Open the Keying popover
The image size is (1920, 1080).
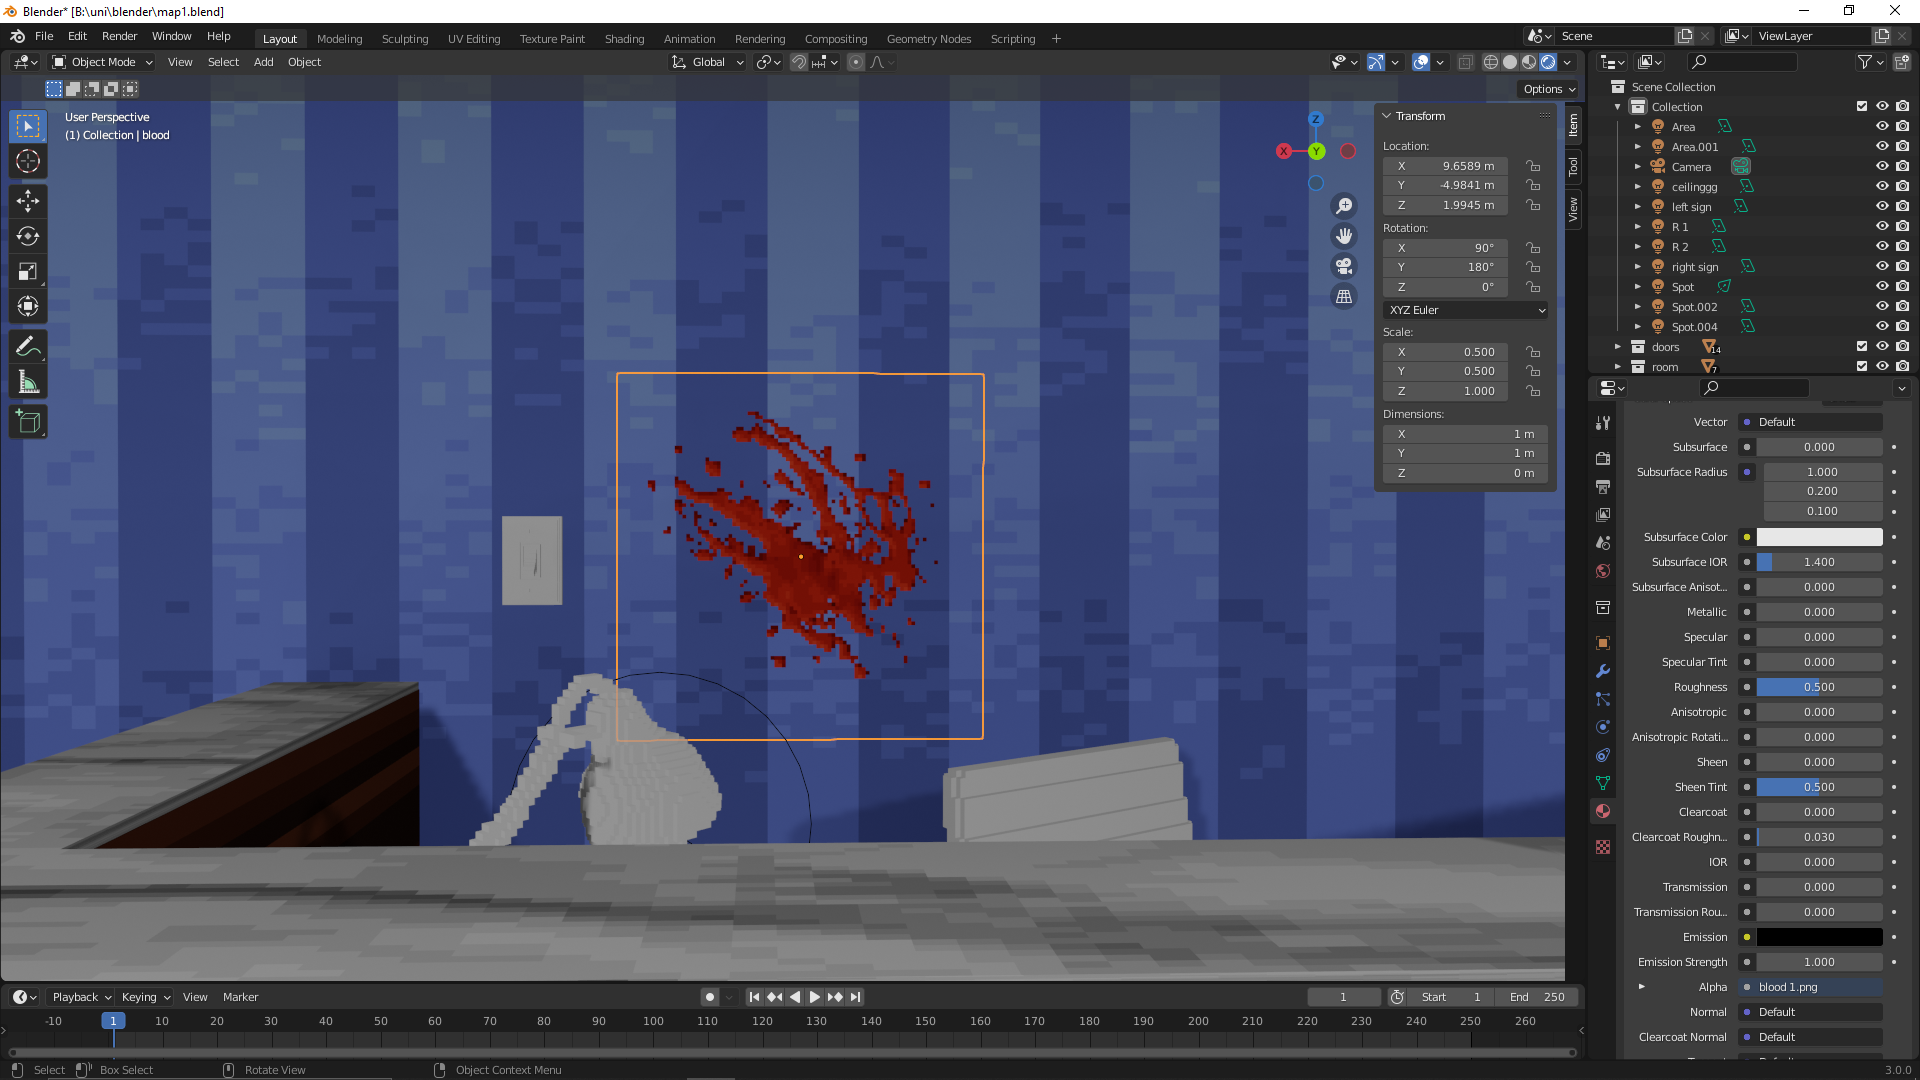pos(146,997)
